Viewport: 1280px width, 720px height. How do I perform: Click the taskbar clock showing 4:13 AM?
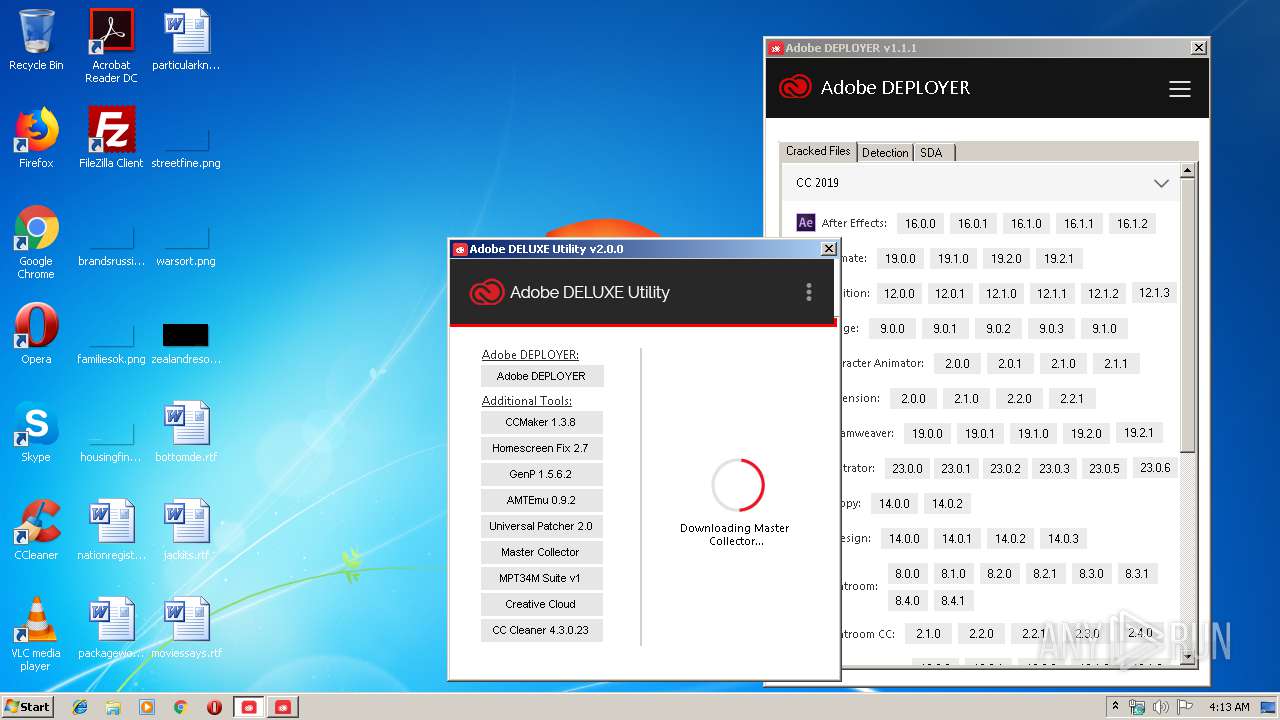click(1229, 707)
